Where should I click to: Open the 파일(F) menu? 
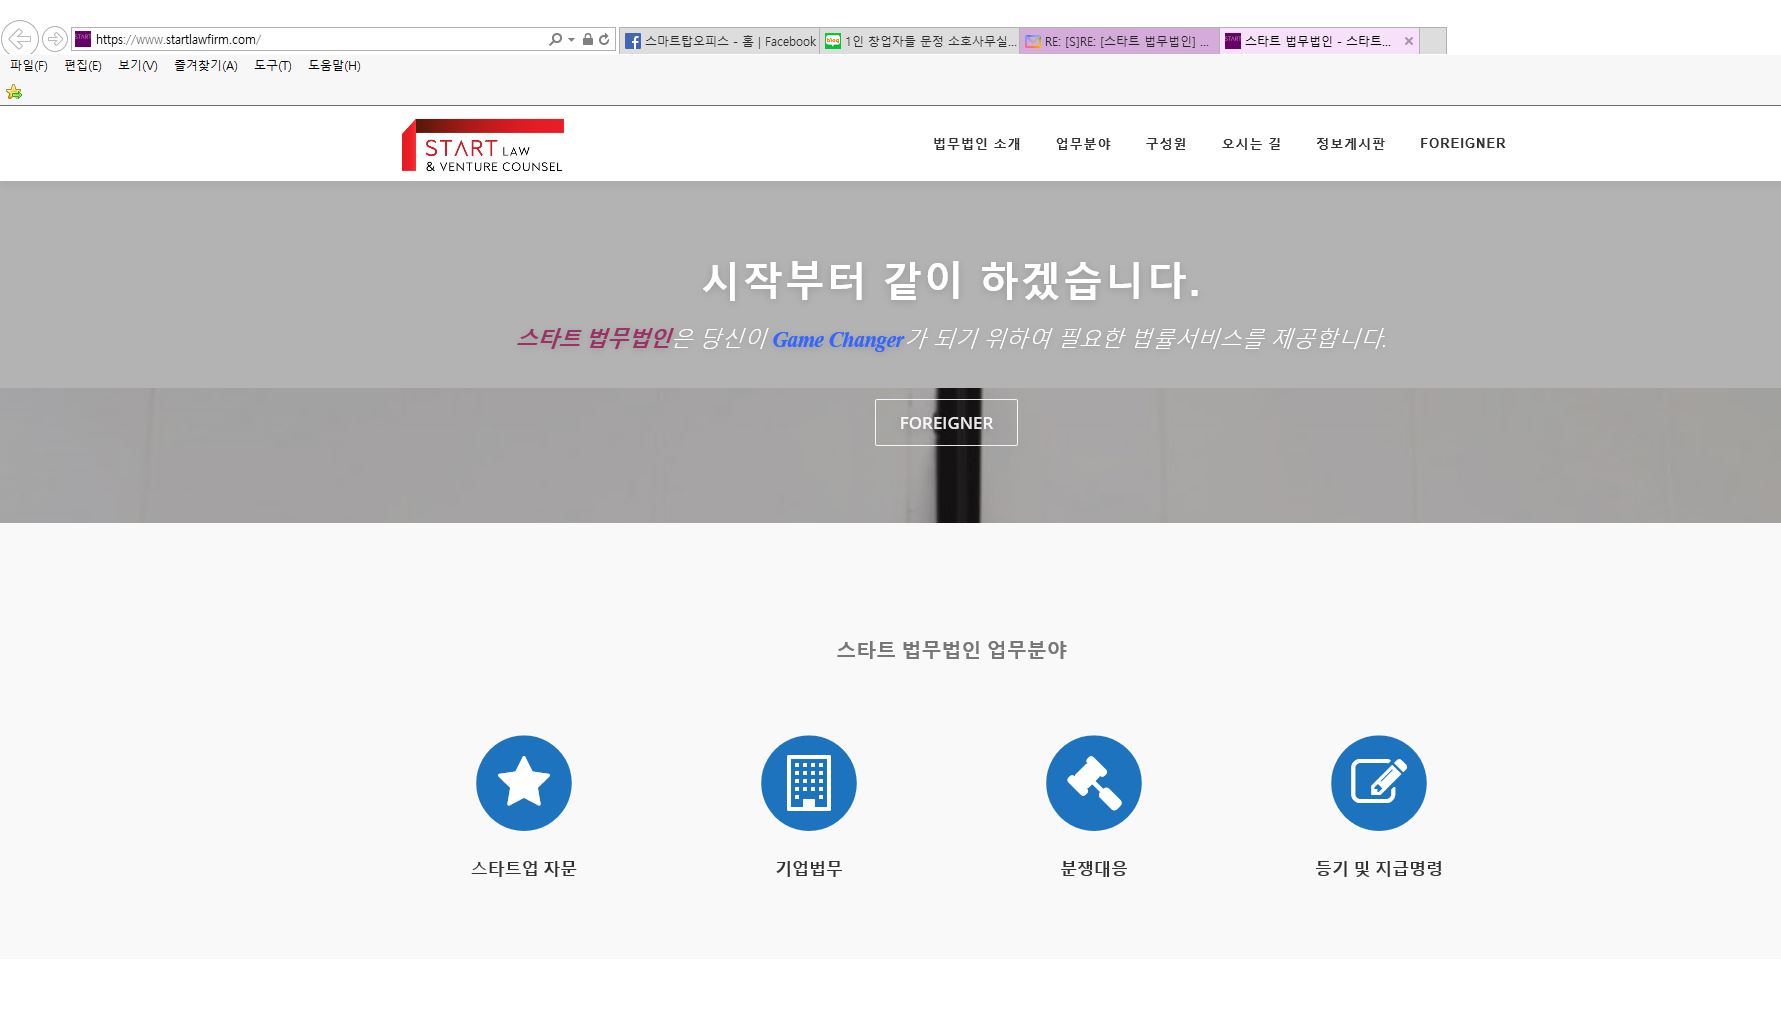[29, 66]
